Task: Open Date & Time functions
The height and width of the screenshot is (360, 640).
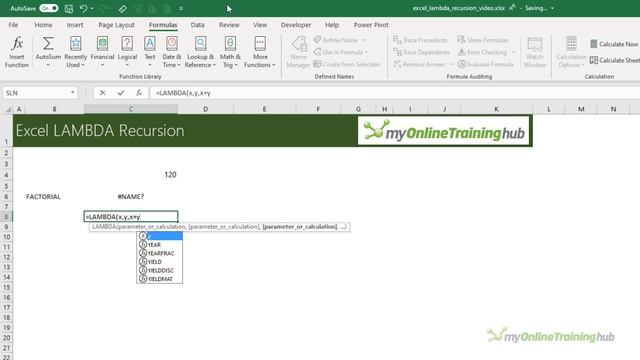Action: pos(172,51)
